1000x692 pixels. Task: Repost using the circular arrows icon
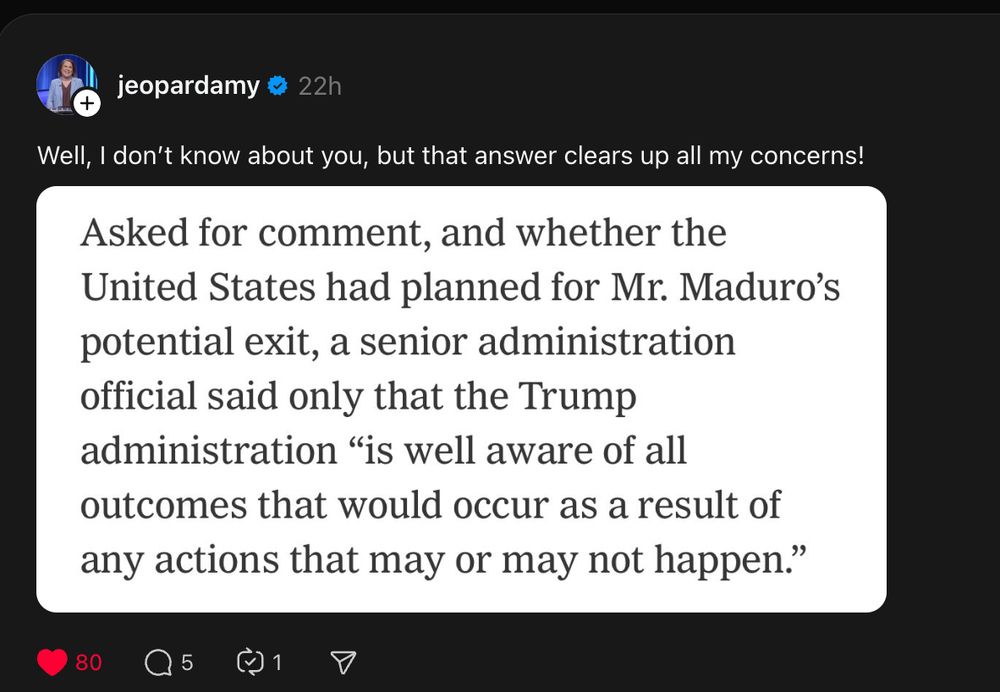coord(249,662)
